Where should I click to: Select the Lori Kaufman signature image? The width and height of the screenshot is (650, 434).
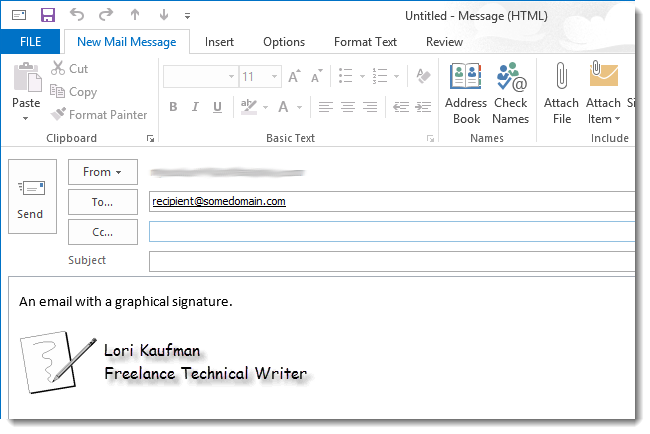click(164, 362)
